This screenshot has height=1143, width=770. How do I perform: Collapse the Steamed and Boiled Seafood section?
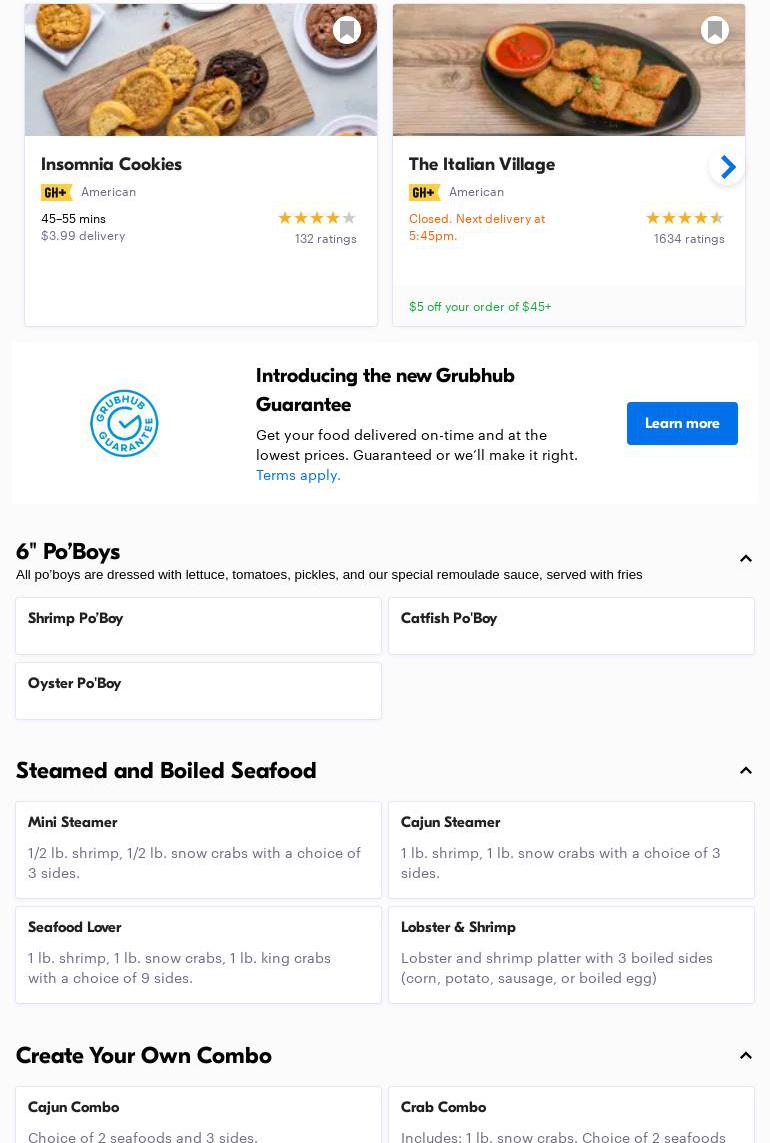(745, 771)
